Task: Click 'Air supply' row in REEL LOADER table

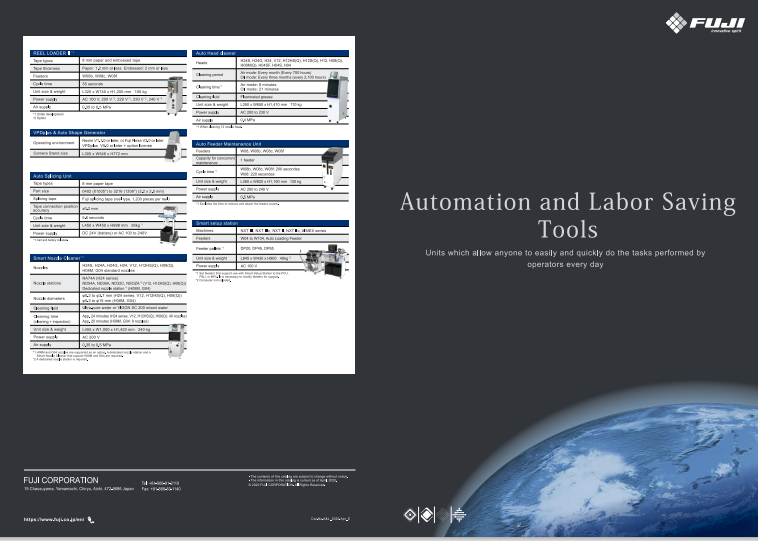Action: click(108, 107)
